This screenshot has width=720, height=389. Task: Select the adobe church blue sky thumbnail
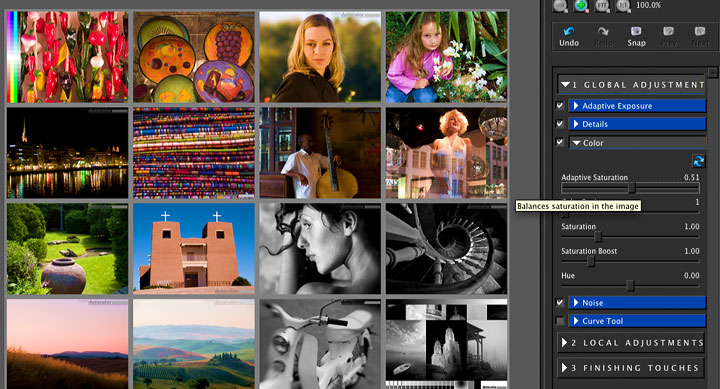[x=194, y=249]
